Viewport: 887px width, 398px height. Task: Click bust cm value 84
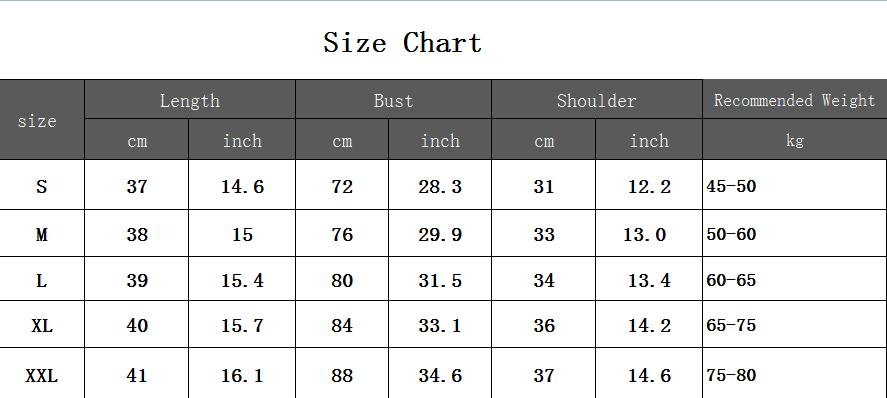tap(342, 326)
